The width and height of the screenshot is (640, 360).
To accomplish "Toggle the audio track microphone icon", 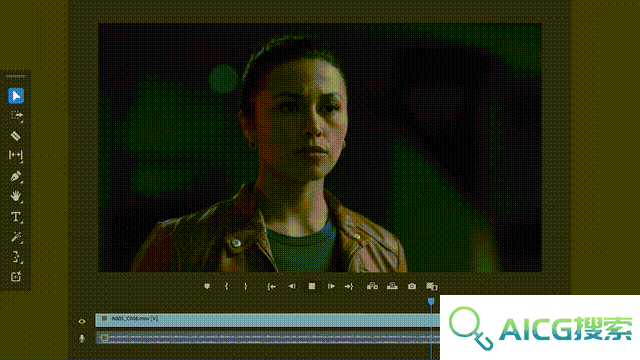I will pos(82,338).
